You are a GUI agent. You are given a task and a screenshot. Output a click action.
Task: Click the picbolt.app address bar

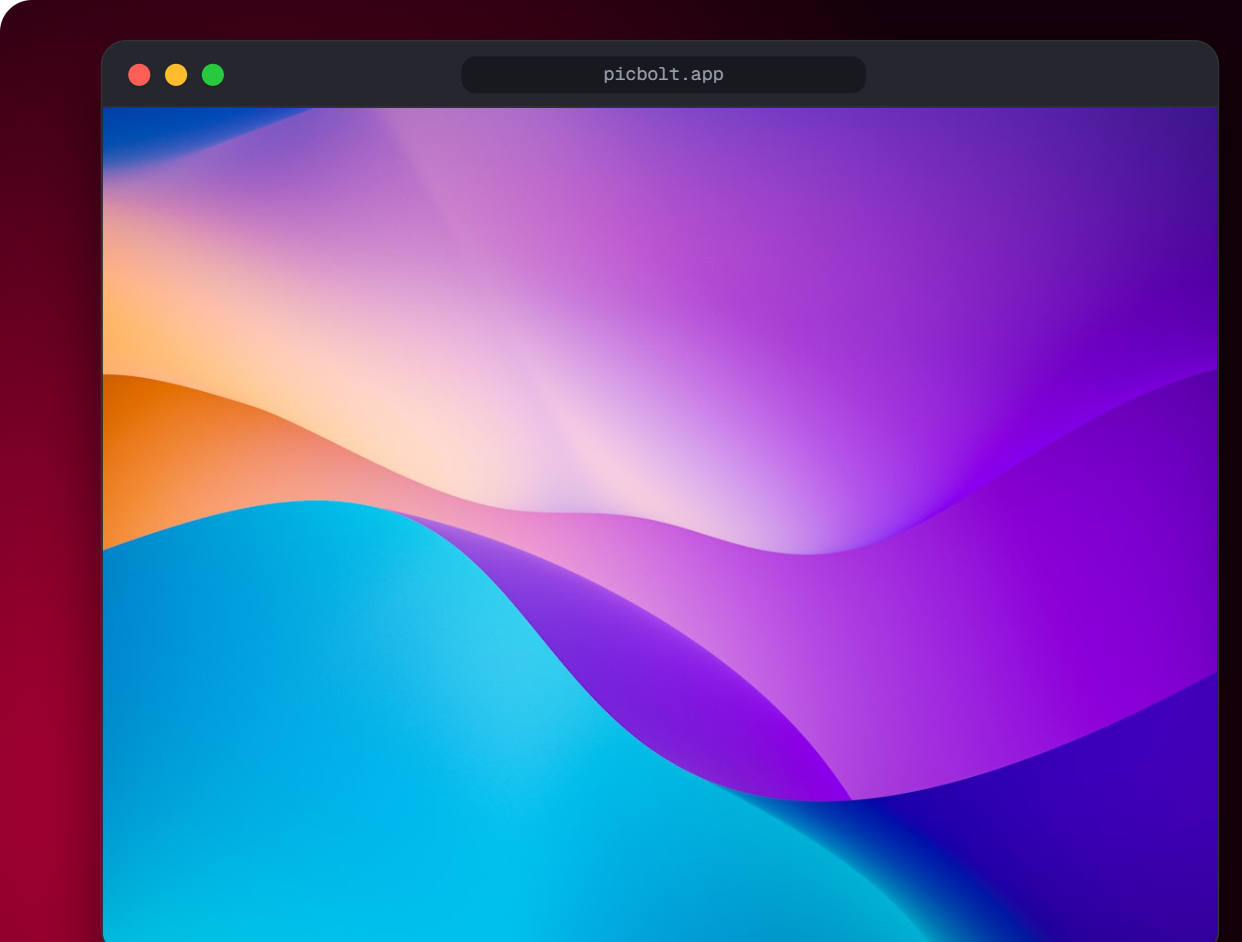[x=663, y=75]
